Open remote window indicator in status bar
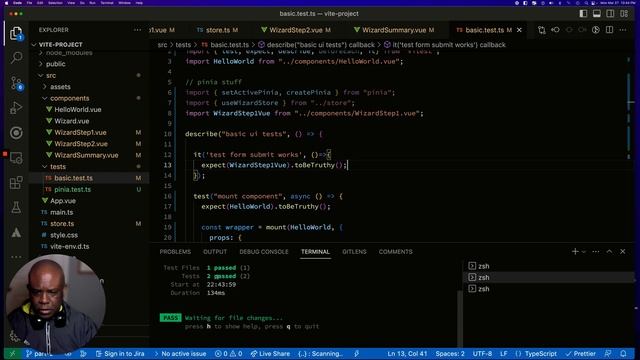640x360 pixels. [12, 353]
